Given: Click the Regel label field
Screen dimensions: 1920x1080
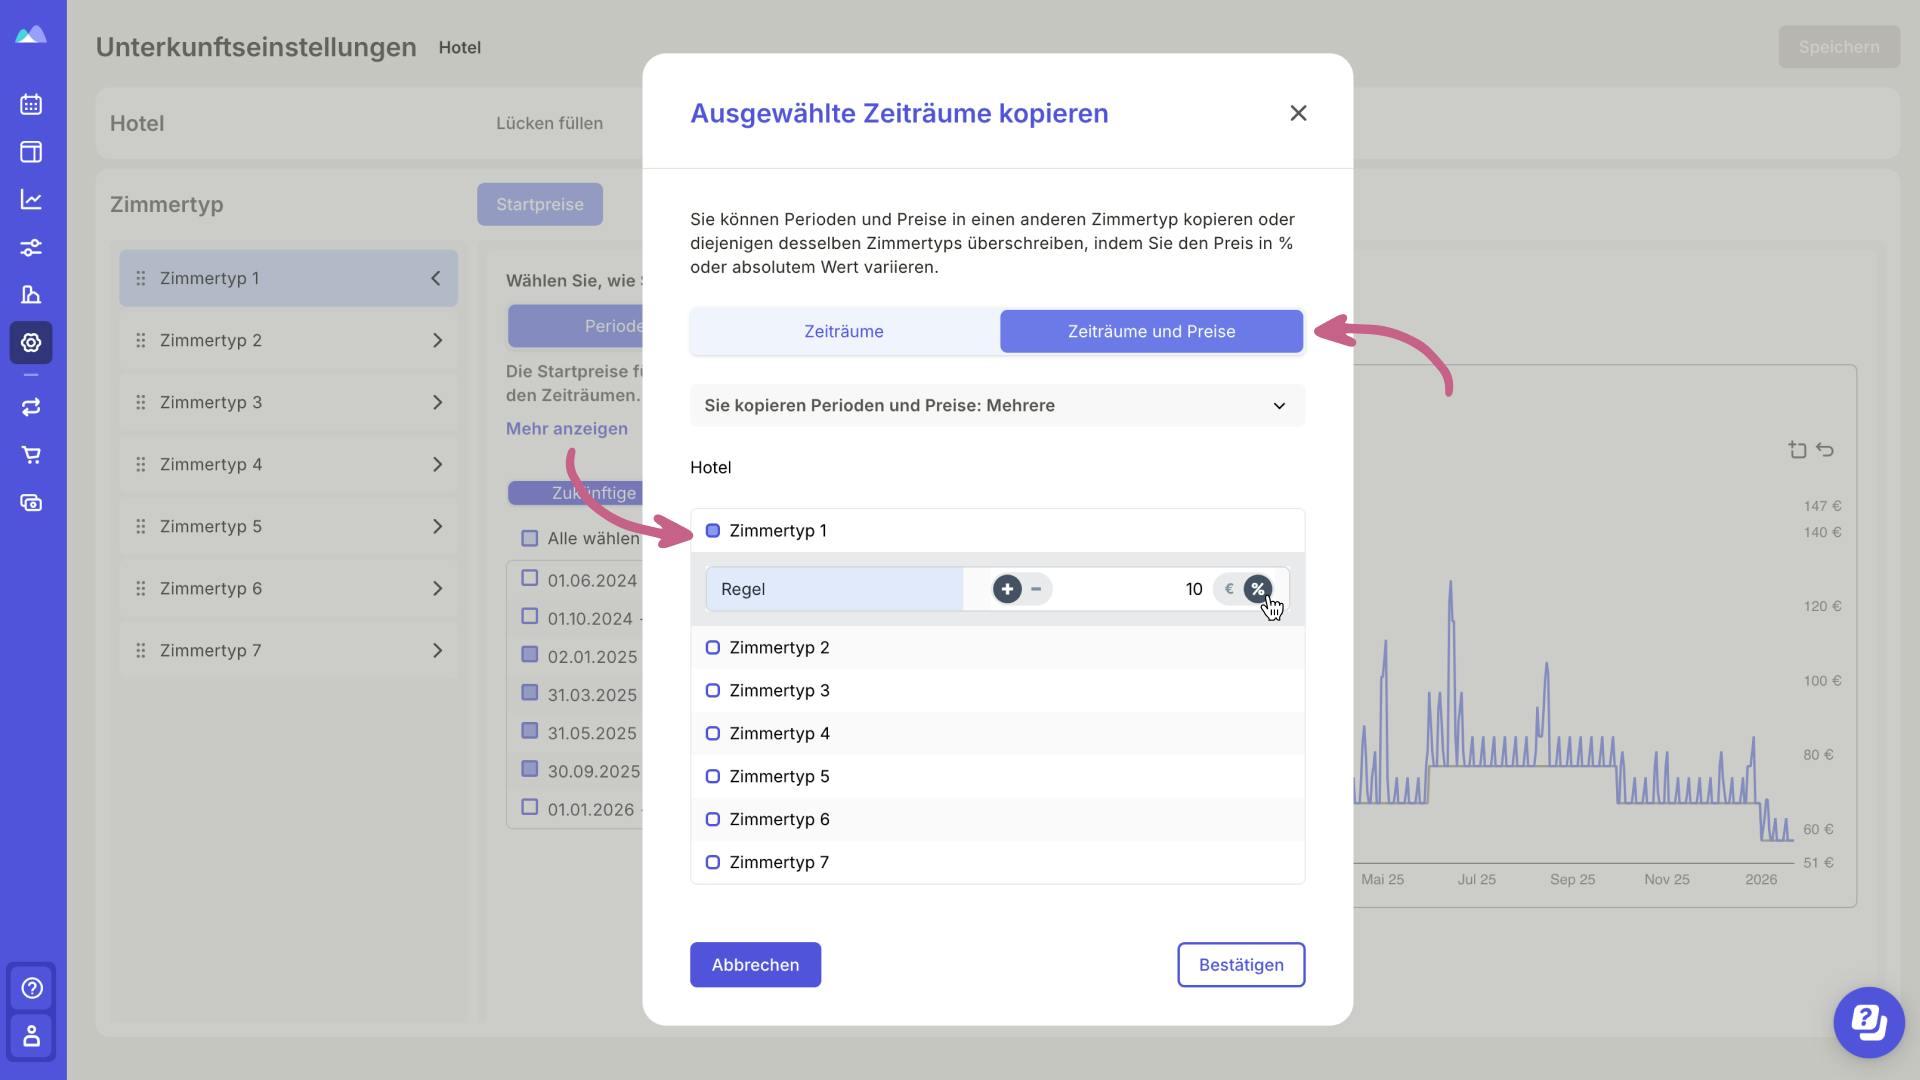Looking at the screenshot, I should (x=834, y=589).
